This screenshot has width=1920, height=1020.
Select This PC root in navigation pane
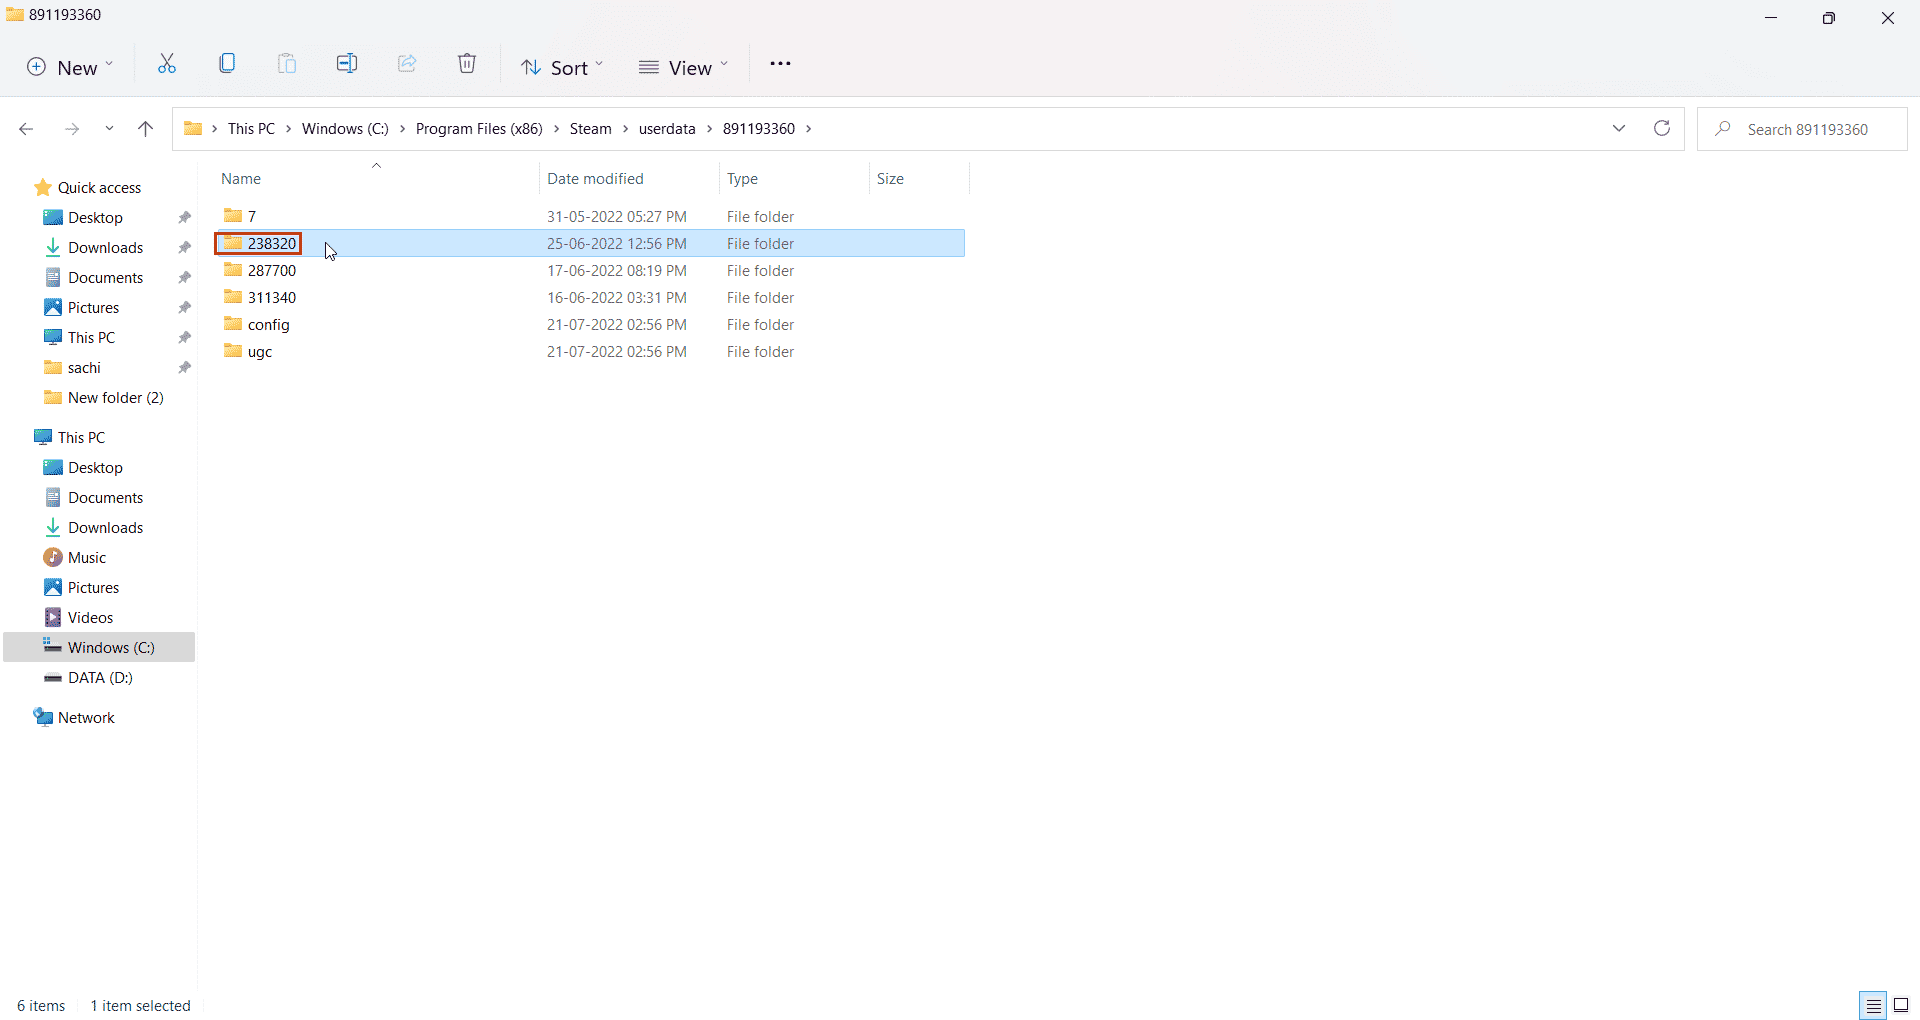coord(81,437)
